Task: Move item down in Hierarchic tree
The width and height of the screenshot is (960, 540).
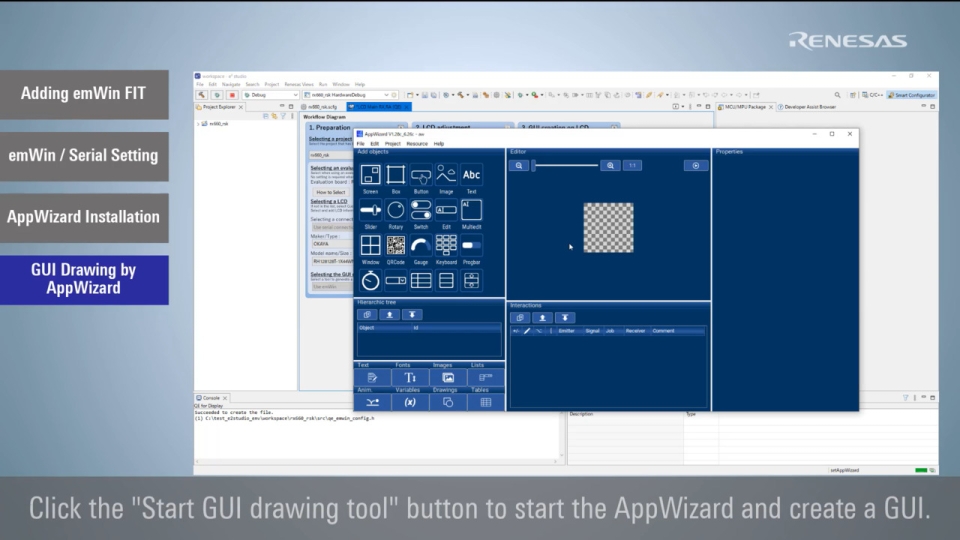Action: (x=412, y=315)
